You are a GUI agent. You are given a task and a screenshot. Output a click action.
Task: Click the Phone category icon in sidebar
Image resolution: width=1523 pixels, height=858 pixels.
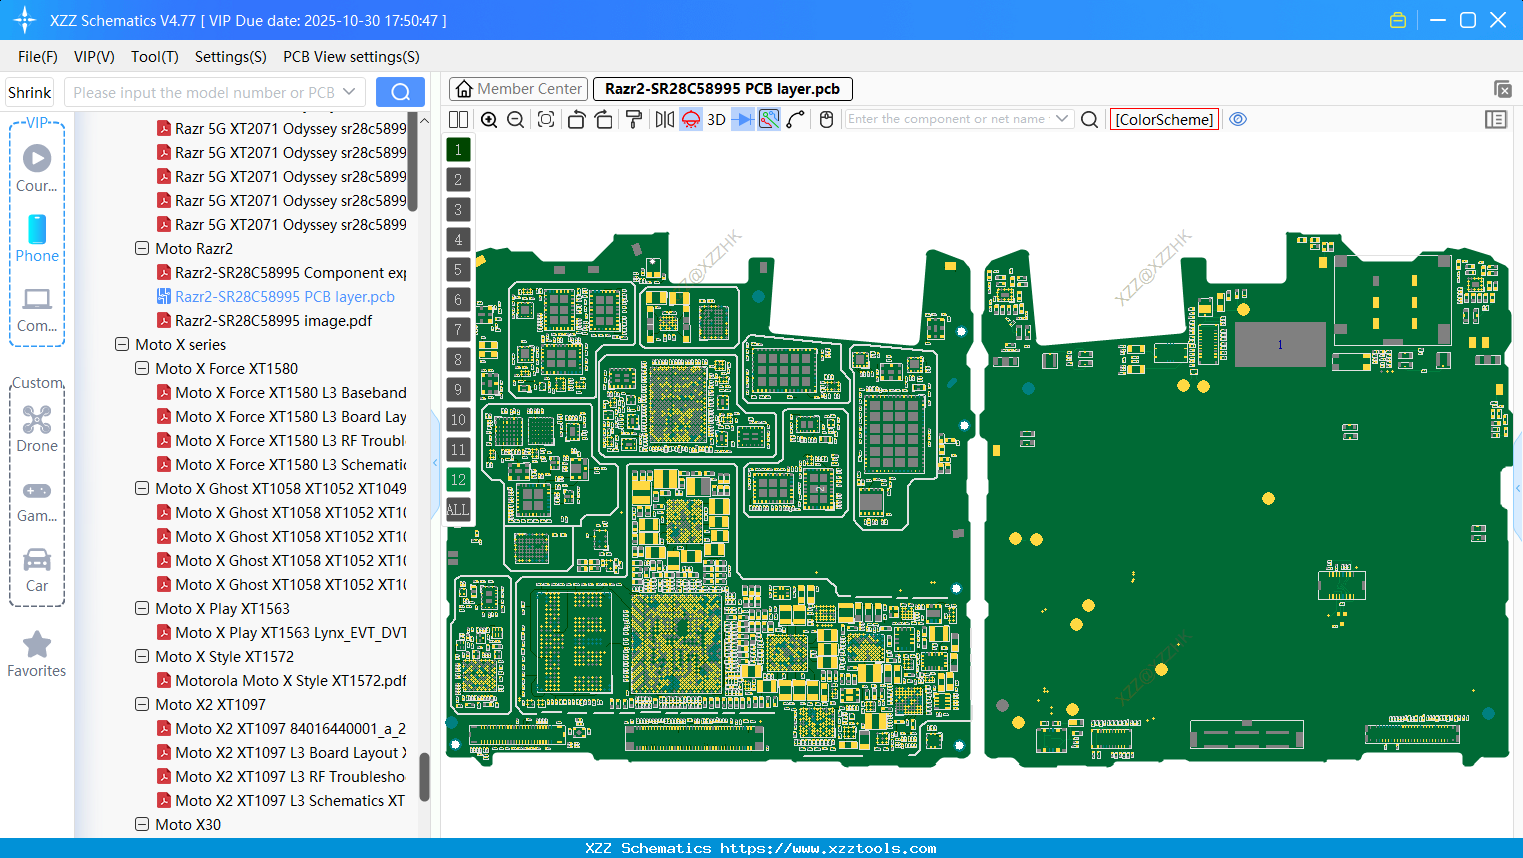pyautogui.click(x=36, y=230)
